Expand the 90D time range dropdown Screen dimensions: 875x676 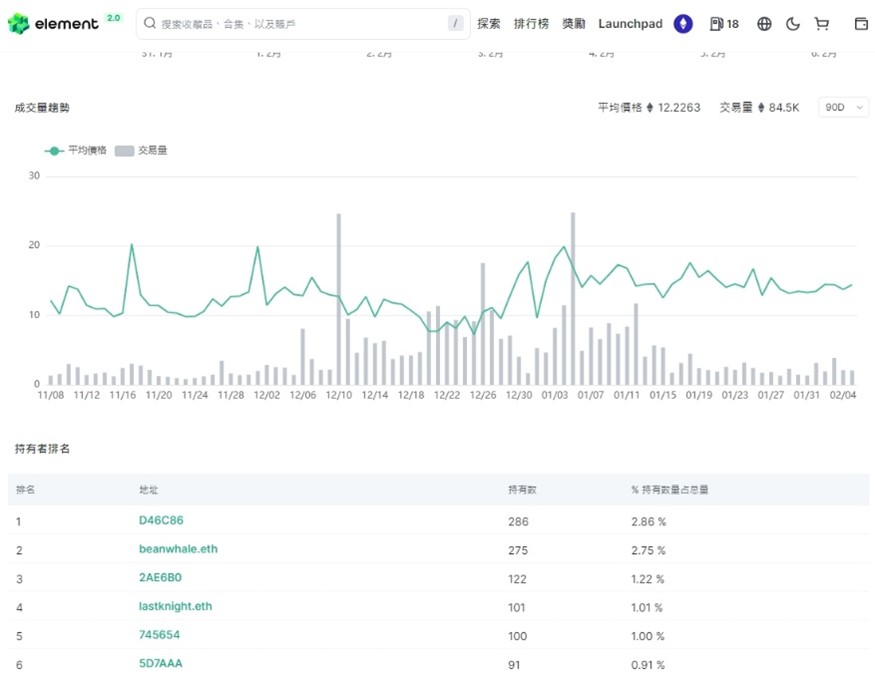[843, 108]
